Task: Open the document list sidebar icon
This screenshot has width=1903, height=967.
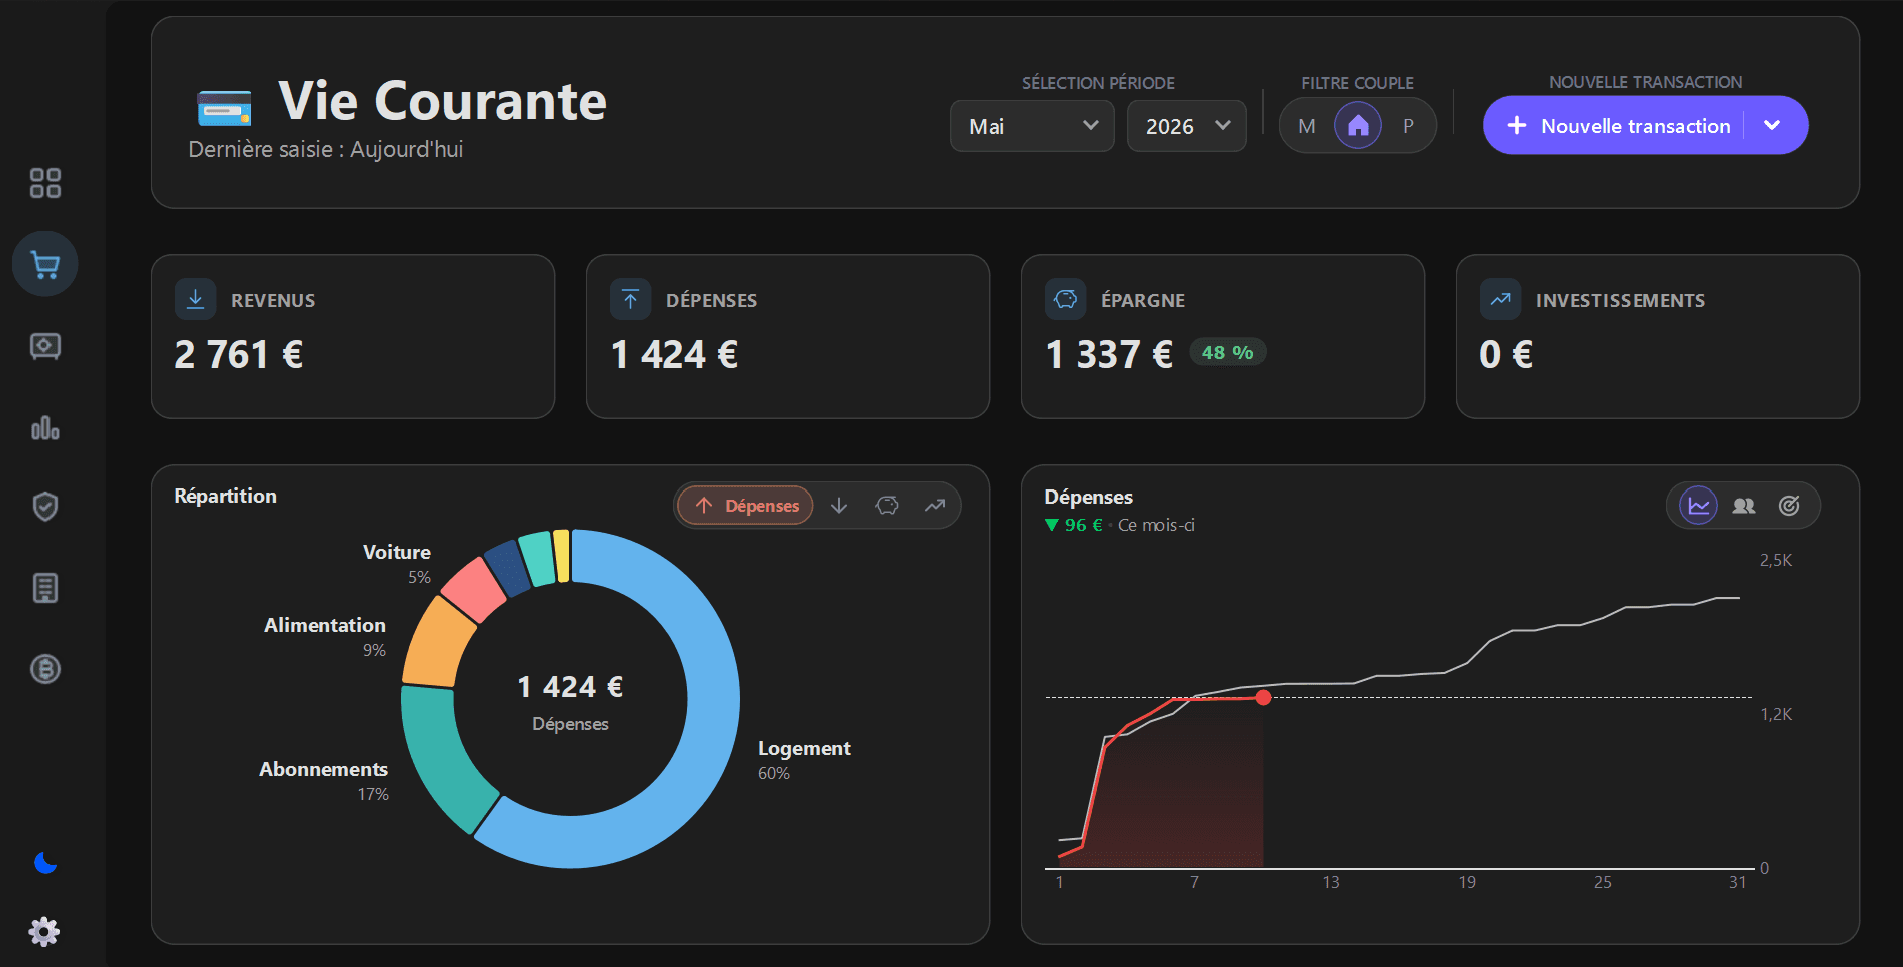Action: (45, 588)
